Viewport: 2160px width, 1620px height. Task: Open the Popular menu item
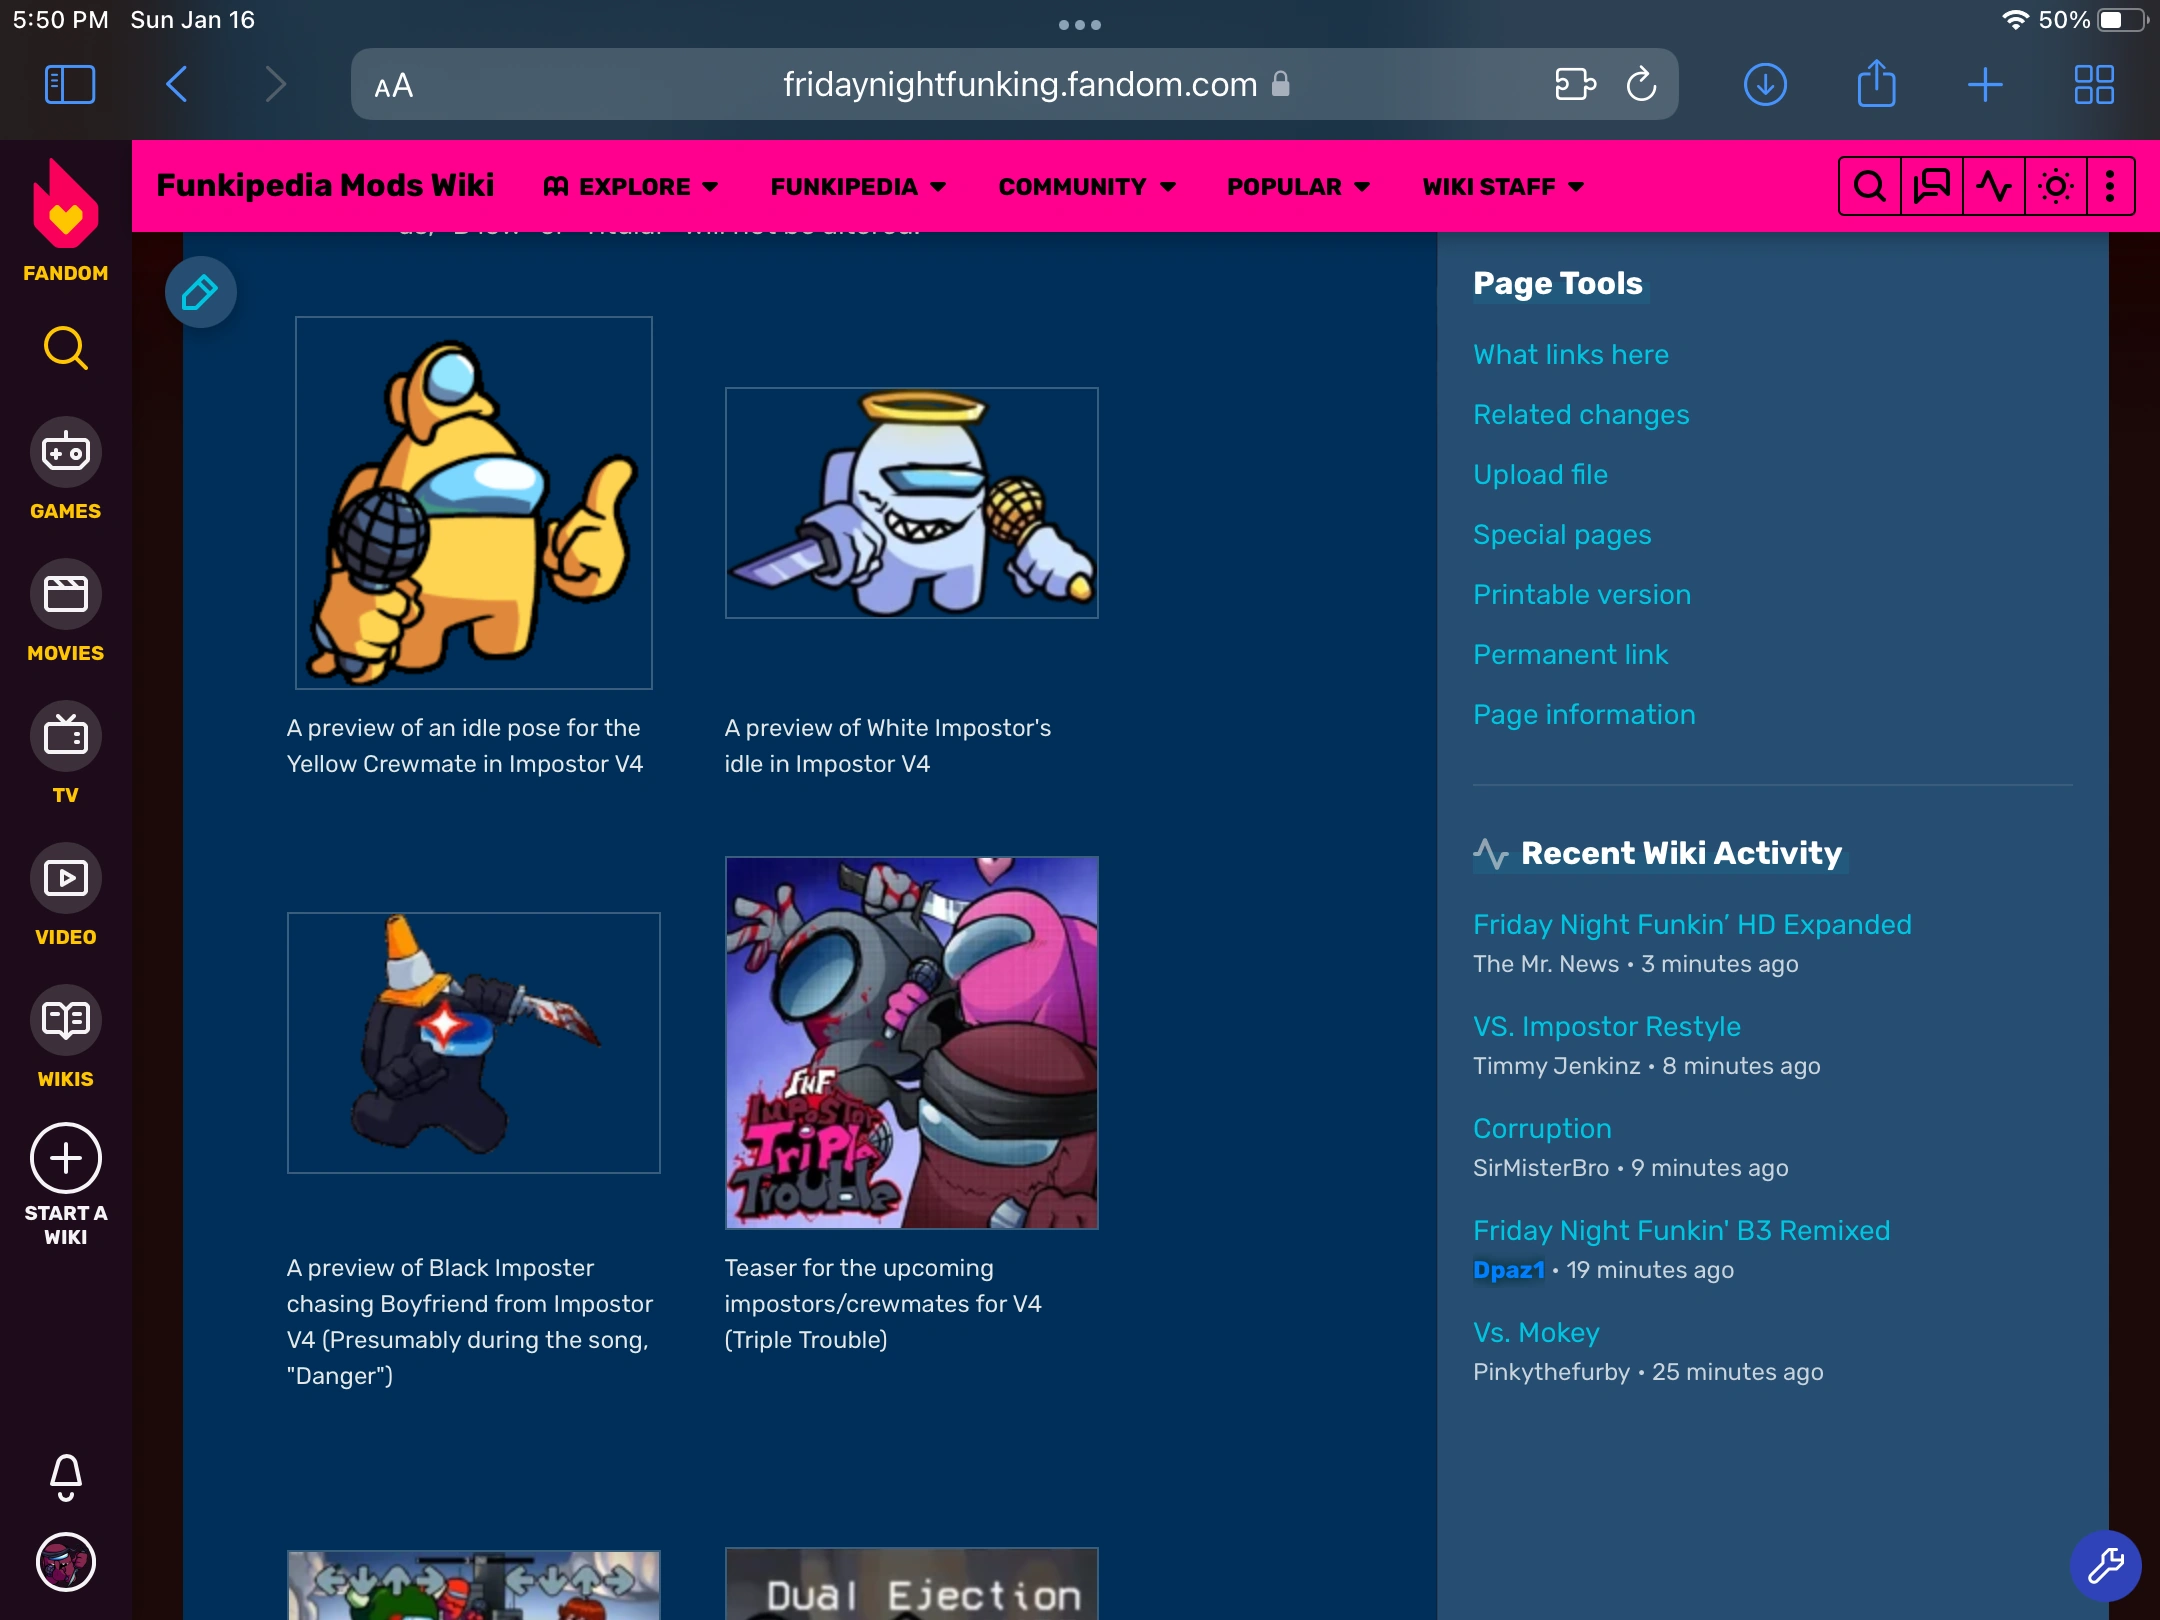[x=1298, y=187]
